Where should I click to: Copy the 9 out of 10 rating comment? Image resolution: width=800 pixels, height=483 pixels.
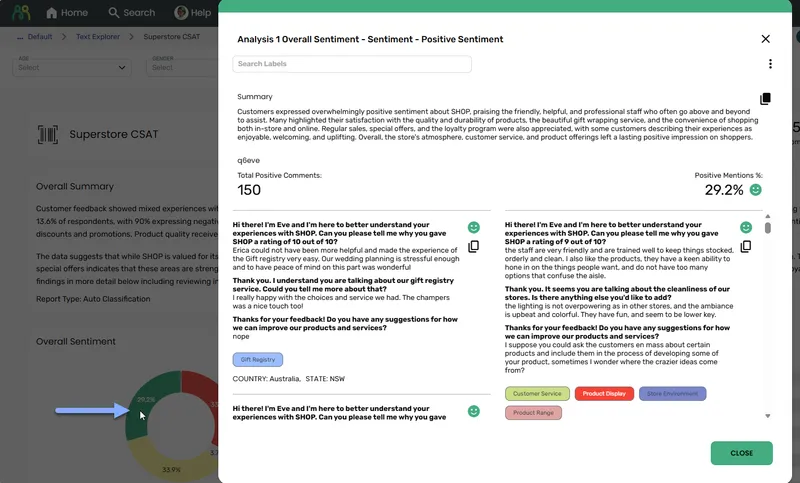point(746,247)
